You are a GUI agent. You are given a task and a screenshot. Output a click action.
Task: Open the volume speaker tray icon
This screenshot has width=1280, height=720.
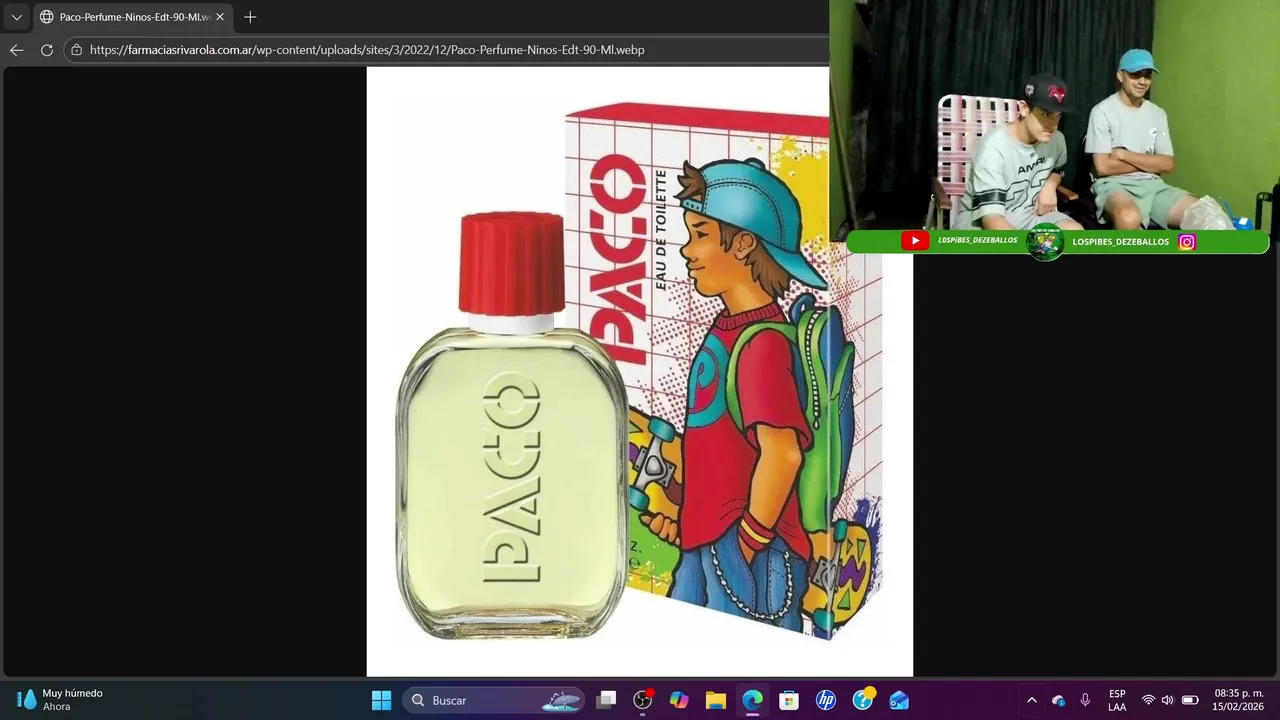coord(1167,700)
